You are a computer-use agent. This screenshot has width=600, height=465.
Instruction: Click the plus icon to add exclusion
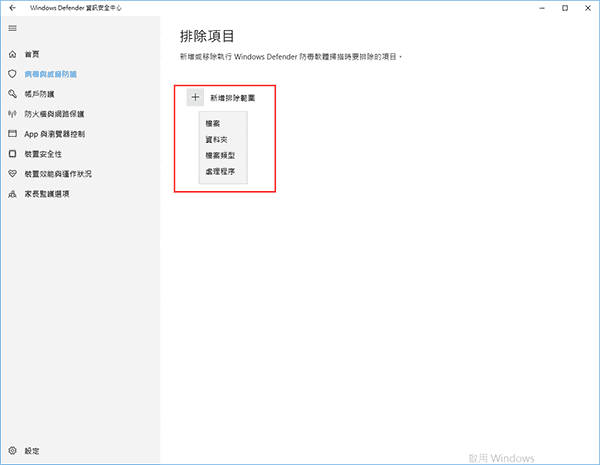pyautogui.click(x=195, y=97)
